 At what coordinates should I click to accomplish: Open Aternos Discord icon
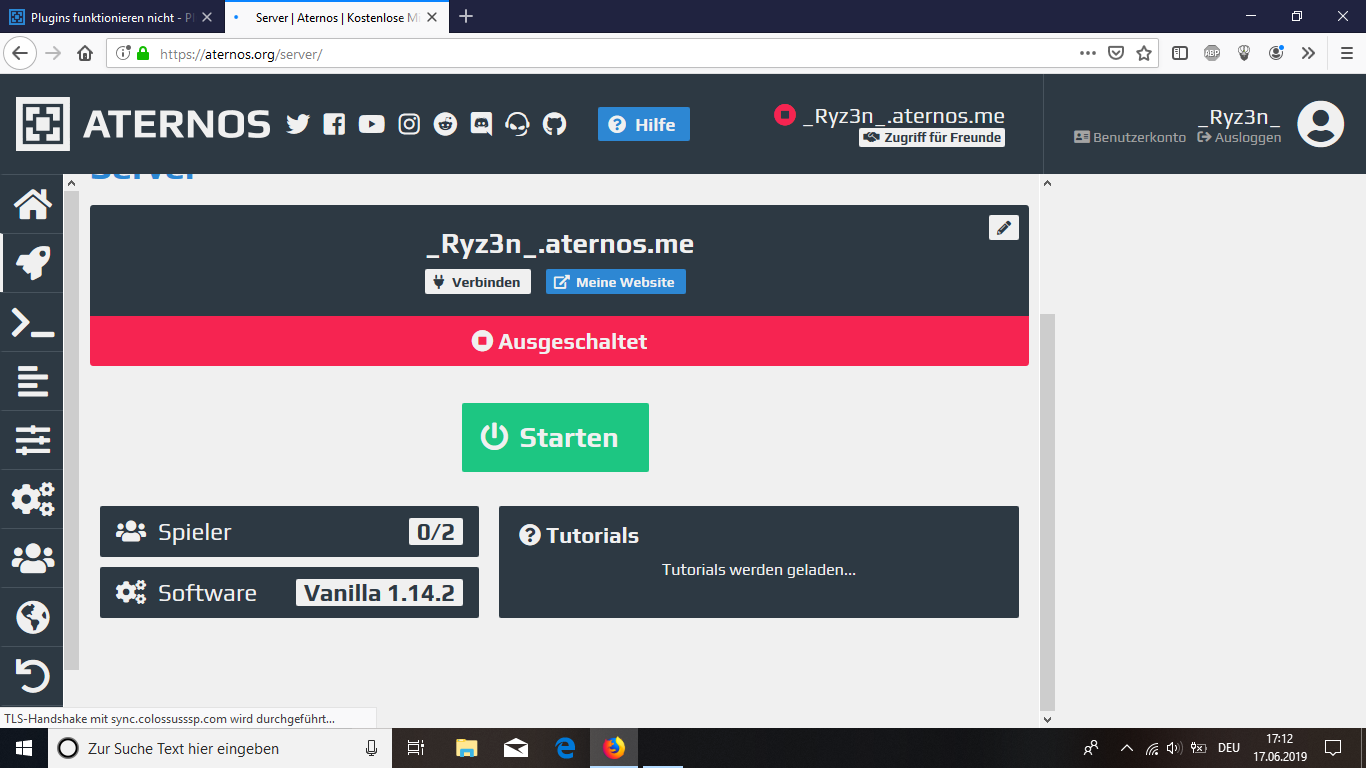click(481, 124)
